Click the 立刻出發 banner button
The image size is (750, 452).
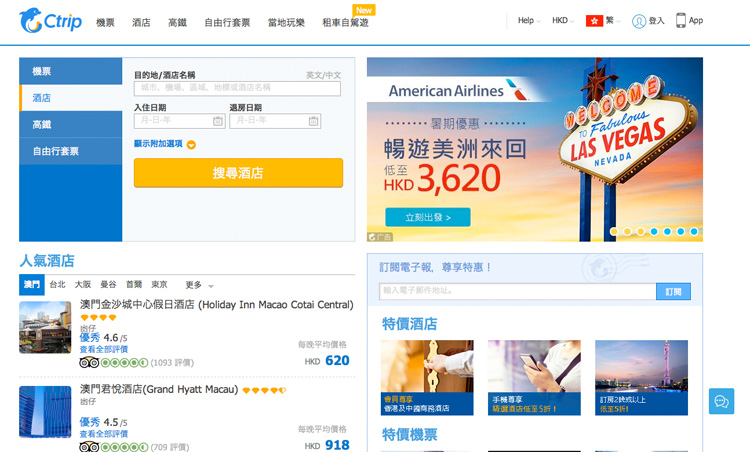428,217
